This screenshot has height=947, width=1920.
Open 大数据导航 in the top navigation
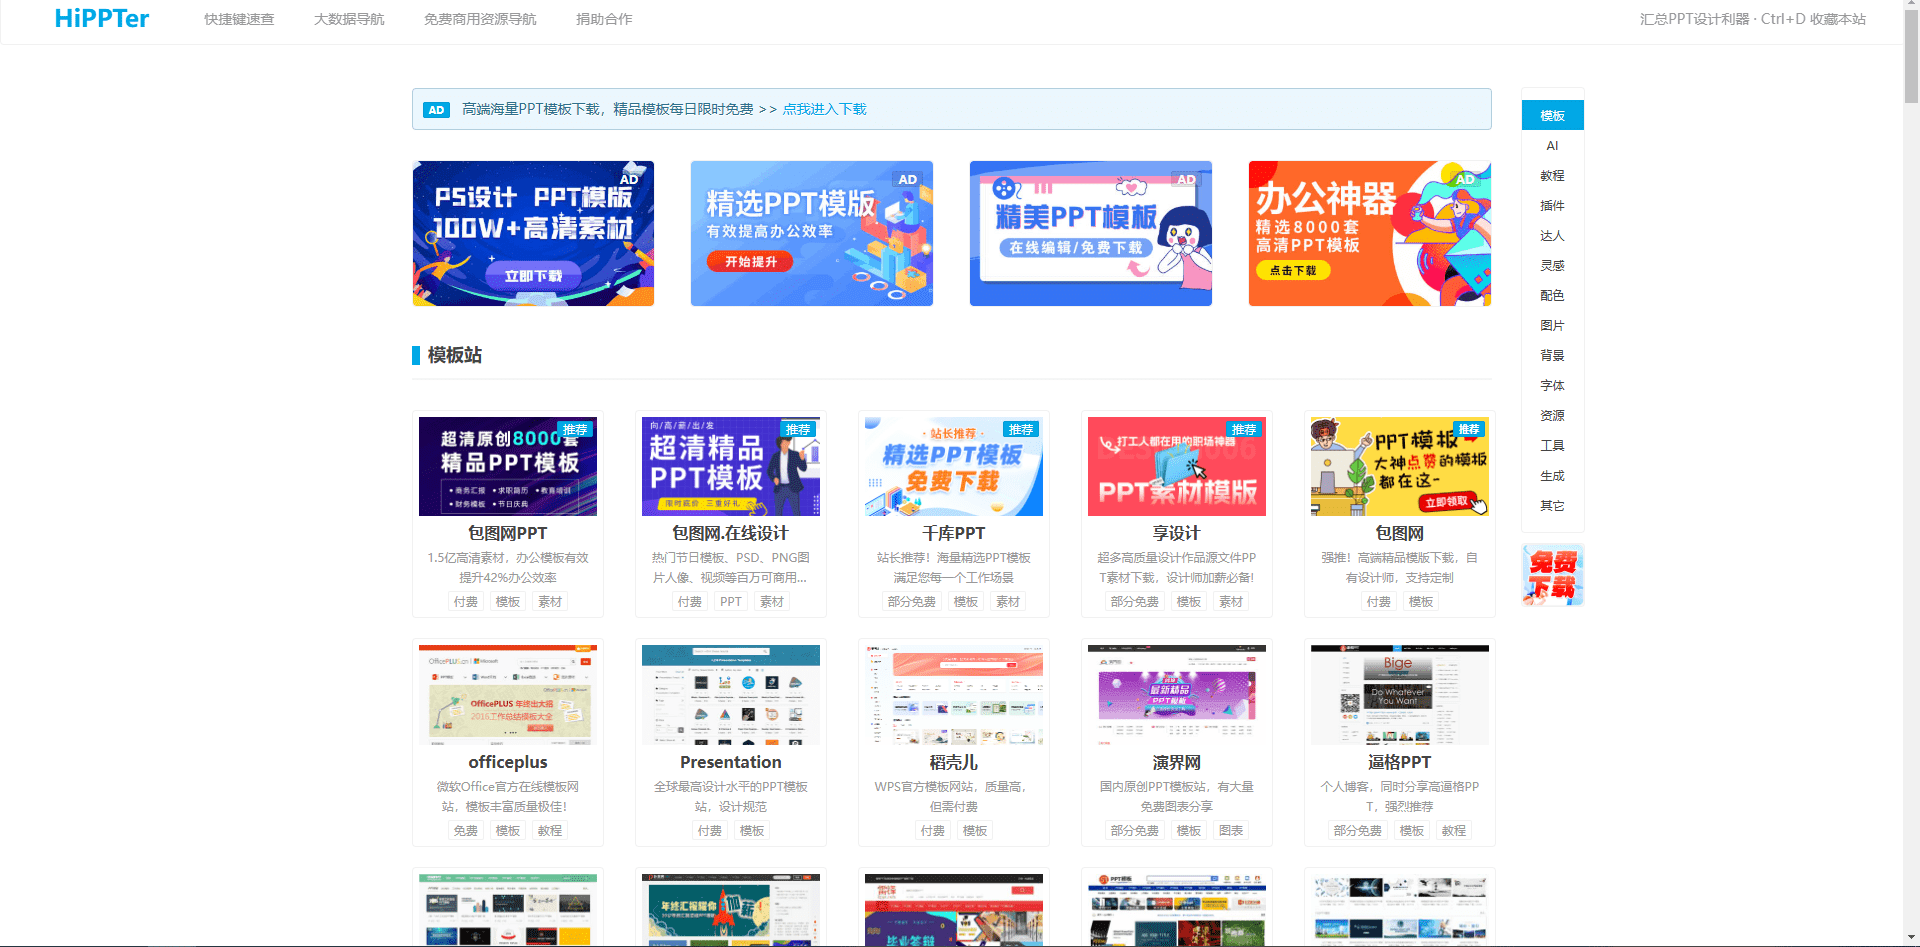coord(349,19)
